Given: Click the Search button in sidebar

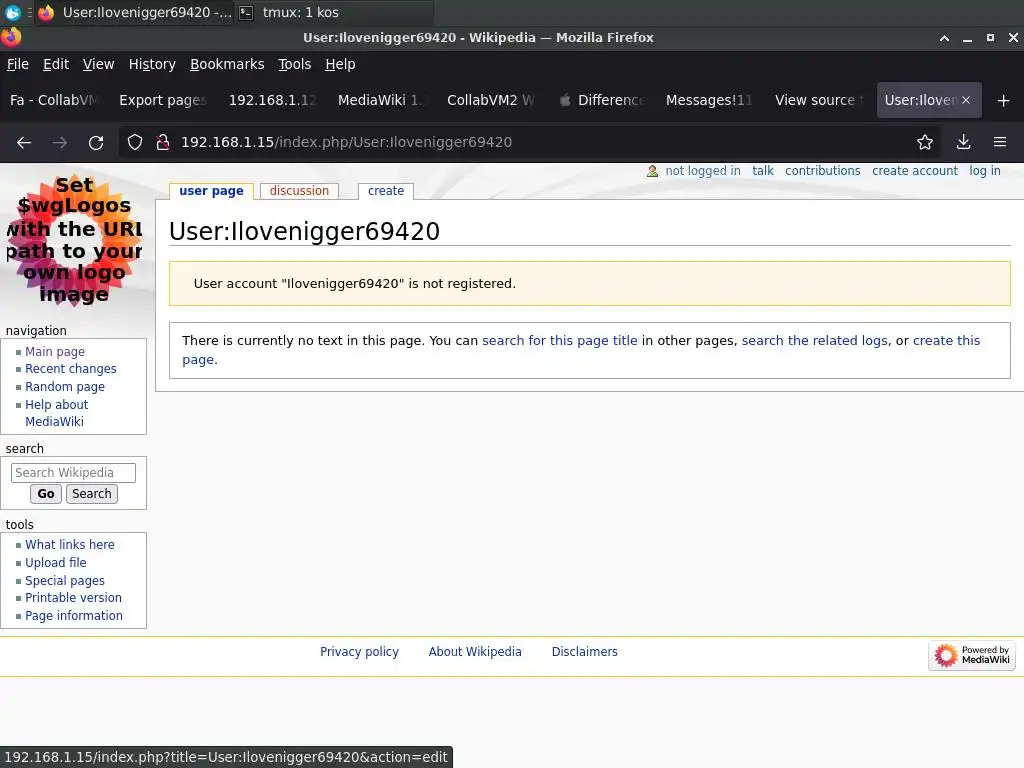Looking at the screenshot, I should 91,494.
